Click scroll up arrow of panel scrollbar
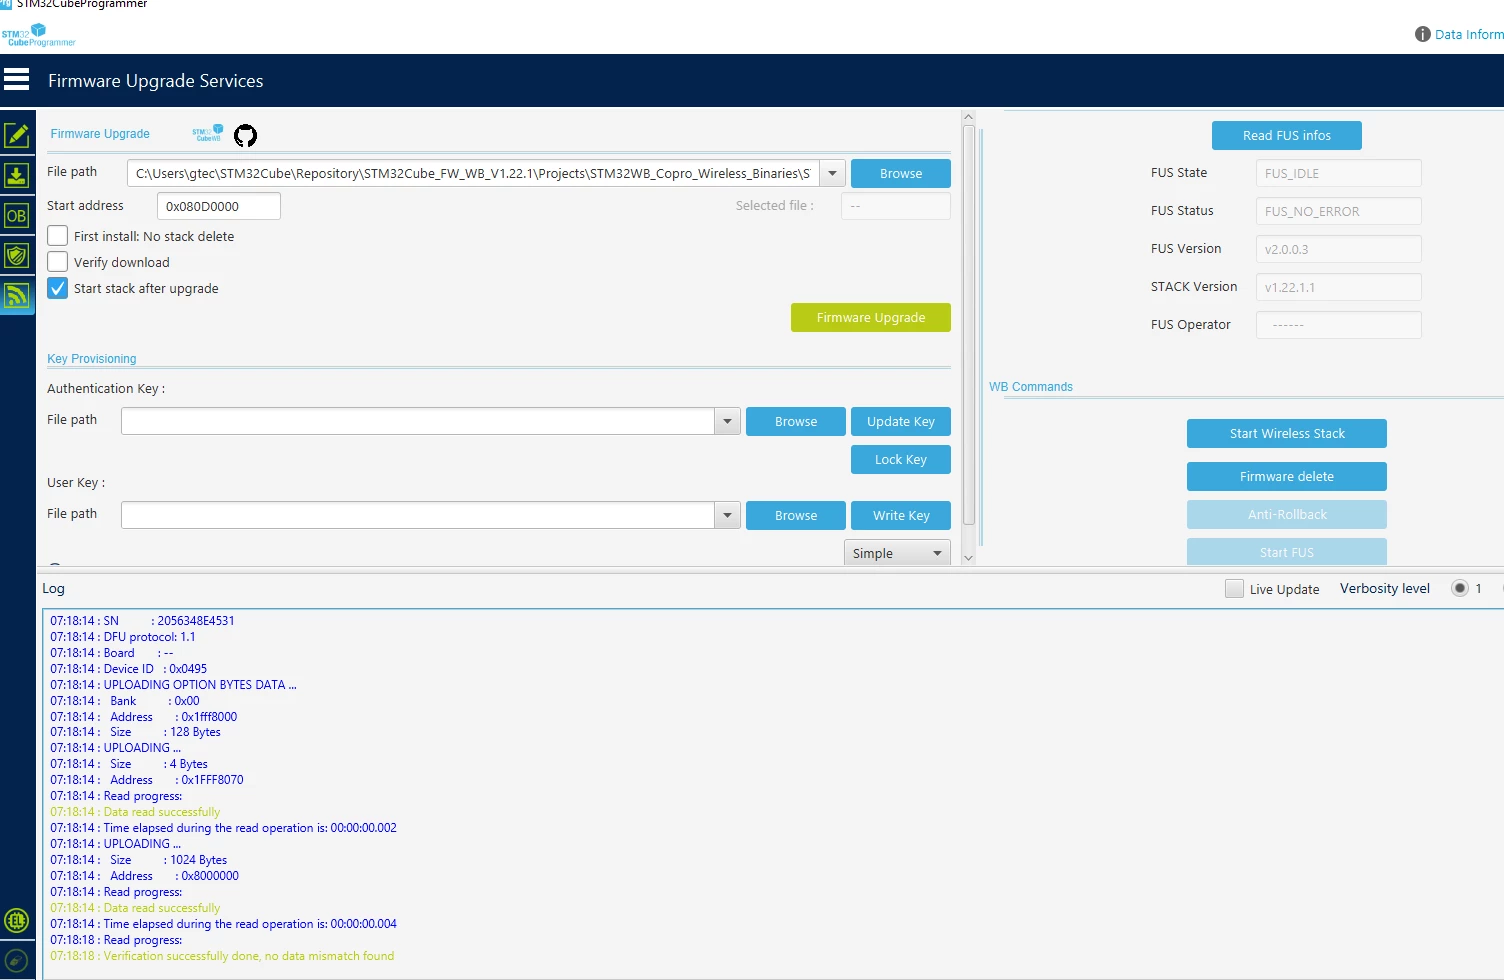This screenshot has width=1504, height=980. point(968,117)
